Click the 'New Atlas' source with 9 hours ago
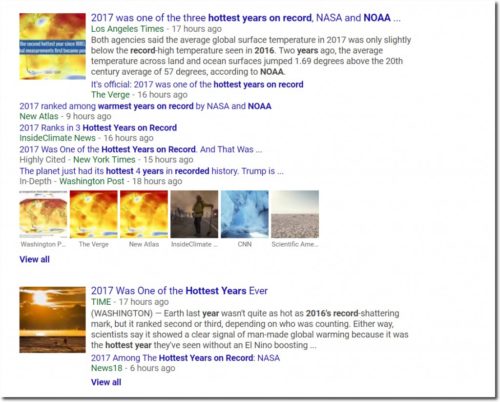The width and height of the screenshot is (500, 402). click(x=39, y=116)
